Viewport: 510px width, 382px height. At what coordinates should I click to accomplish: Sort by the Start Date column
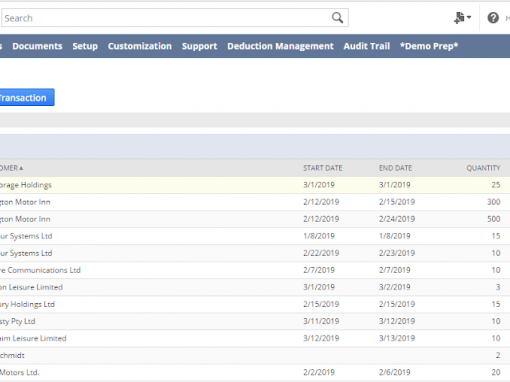[x=323, y=168]
